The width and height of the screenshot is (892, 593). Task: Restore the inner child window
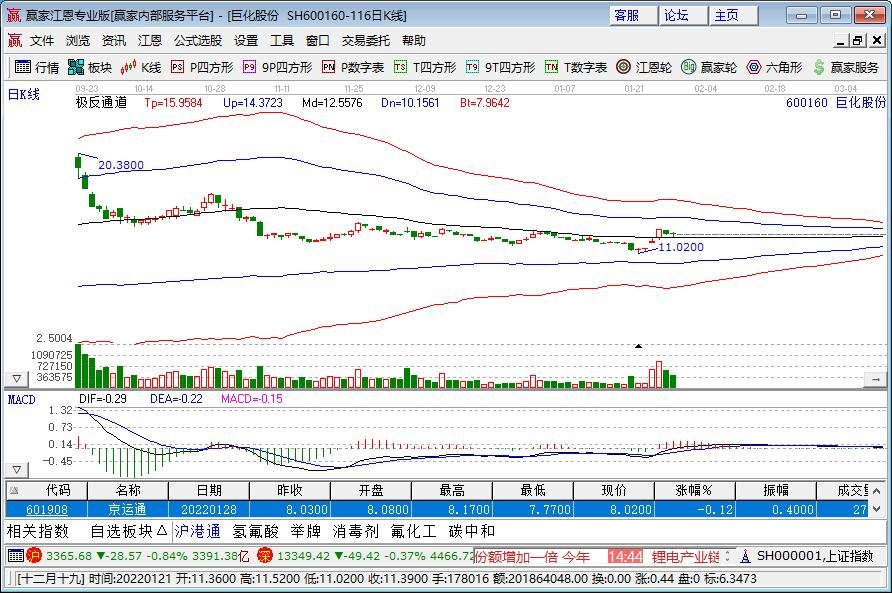(858, 40)
